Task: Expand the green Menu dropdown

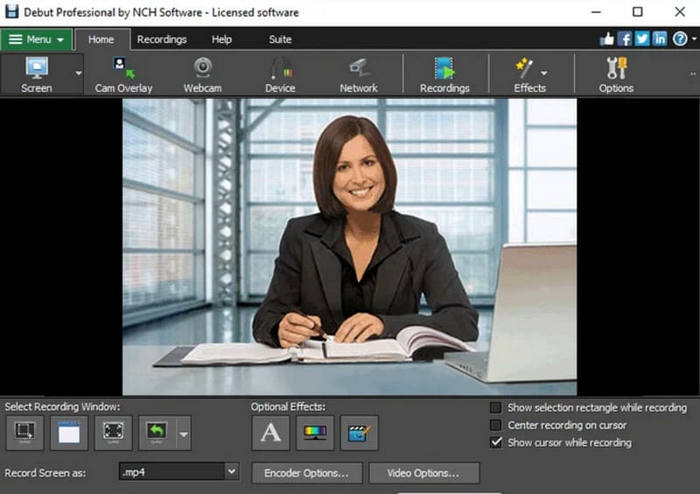Action: click(36, 40)
